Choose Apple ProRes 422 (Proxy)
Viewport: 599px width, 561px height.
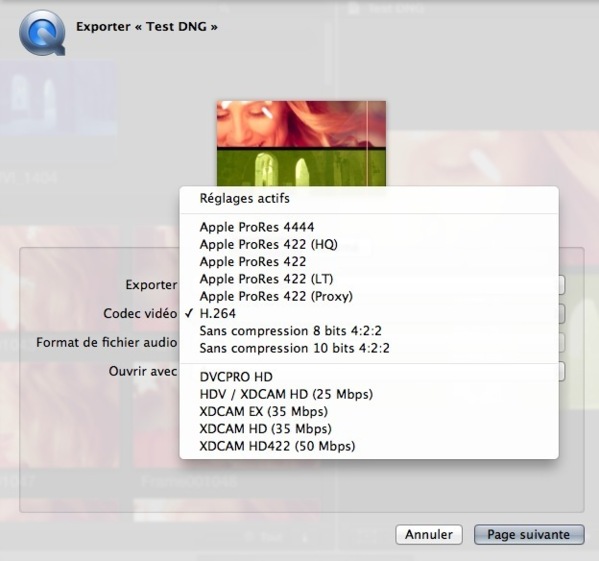click(x=369, y=296)
